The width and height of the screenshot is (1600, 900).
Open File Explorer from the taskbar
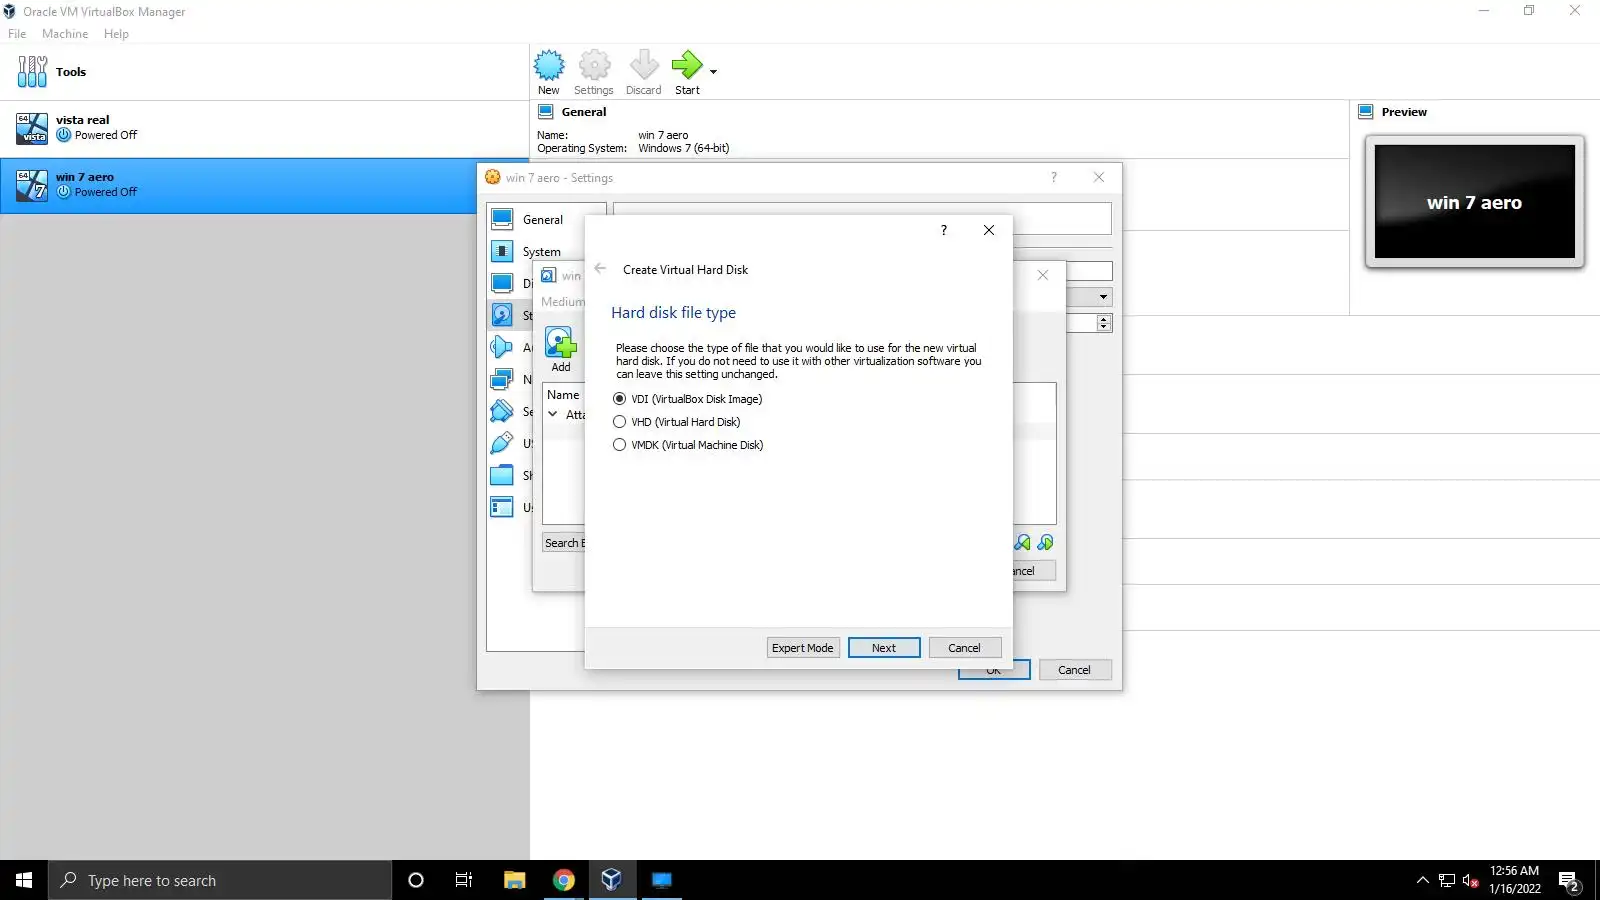tap(514, 880)
